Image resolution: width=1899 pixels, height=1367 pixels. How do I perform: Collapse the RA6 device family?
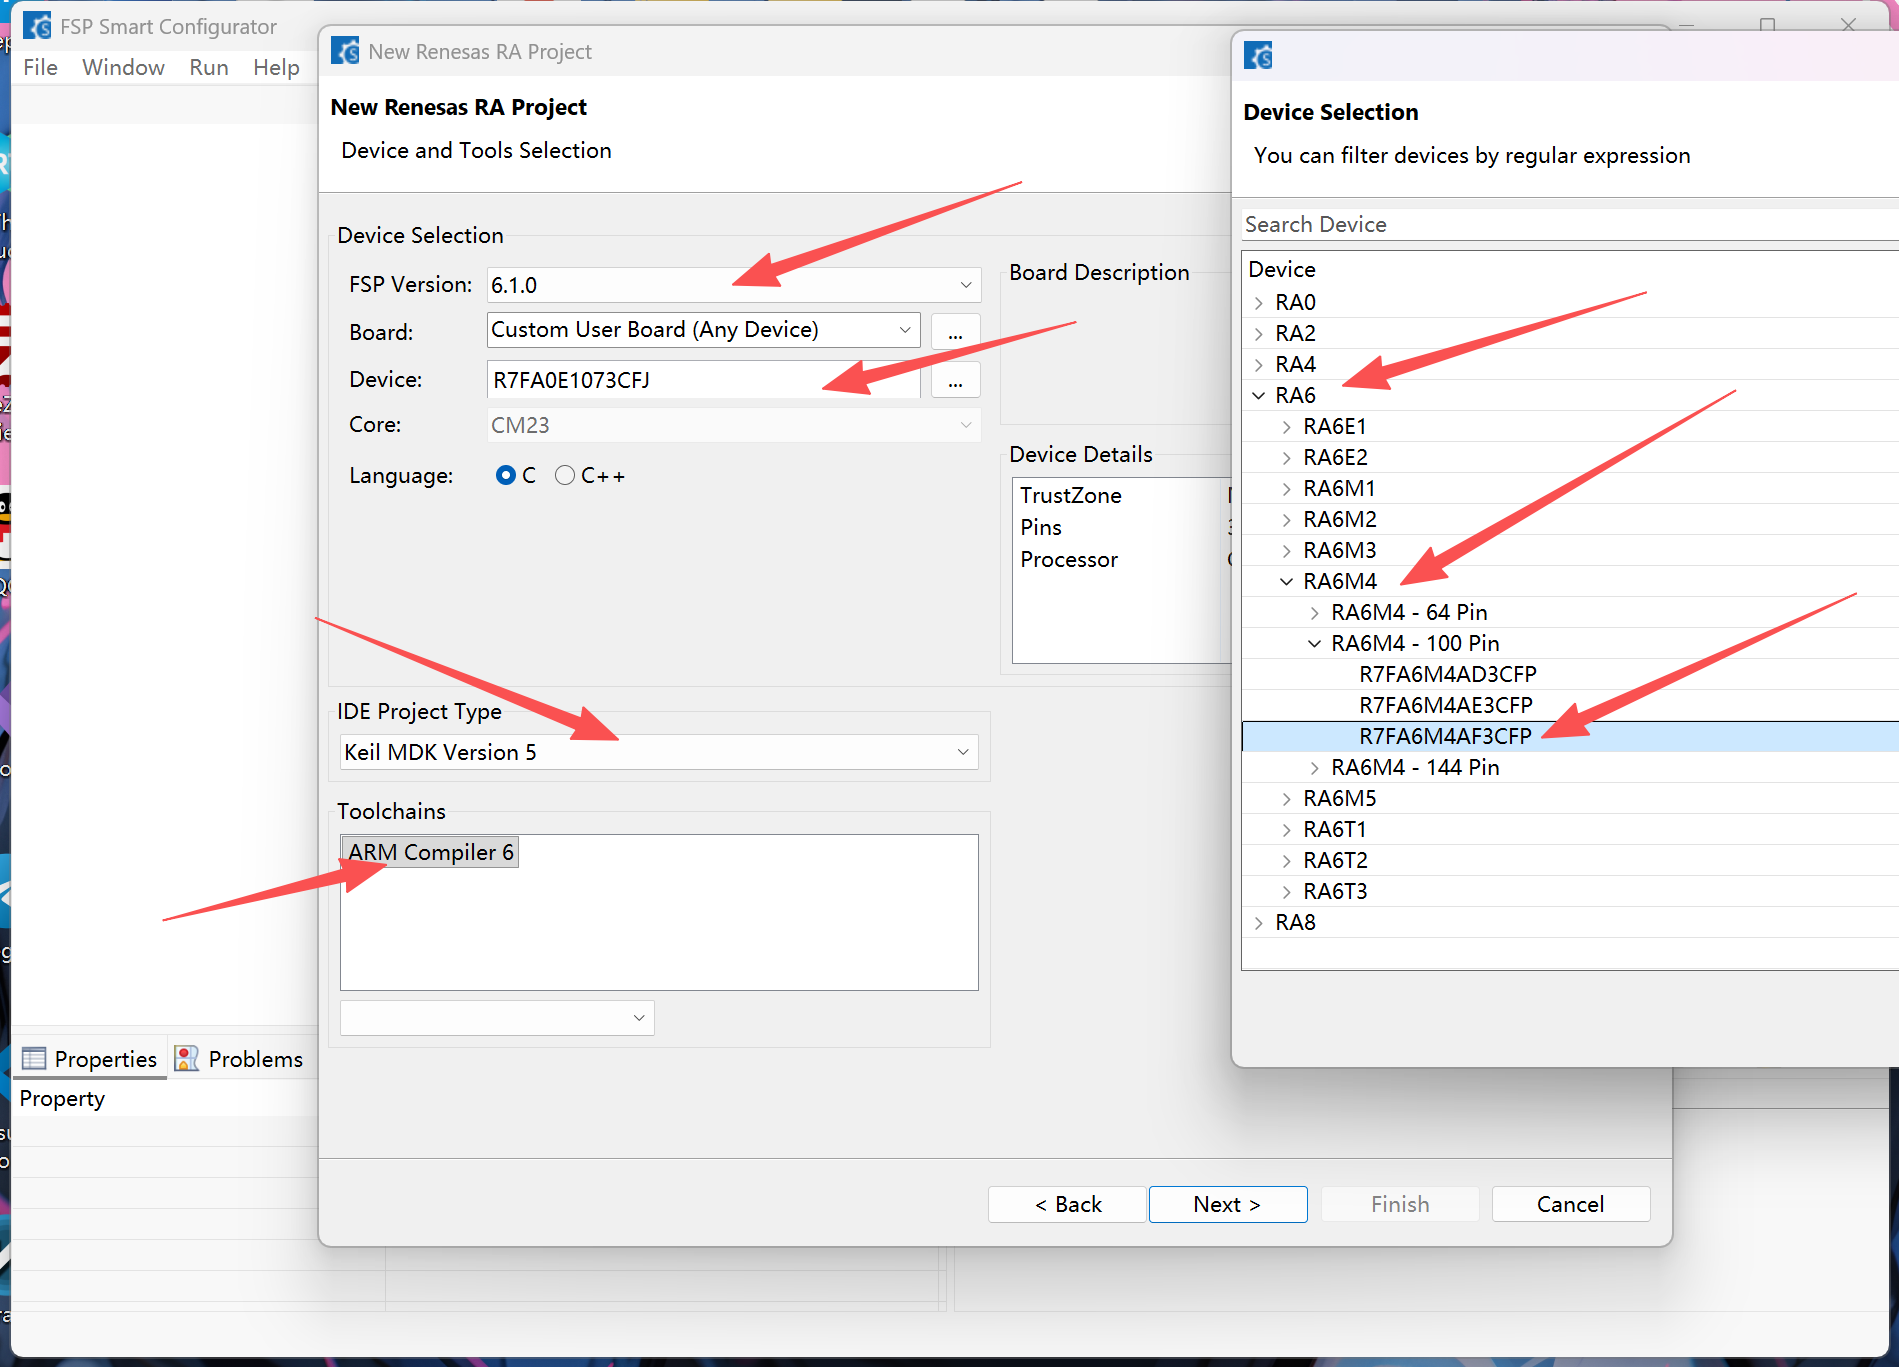1259,396
